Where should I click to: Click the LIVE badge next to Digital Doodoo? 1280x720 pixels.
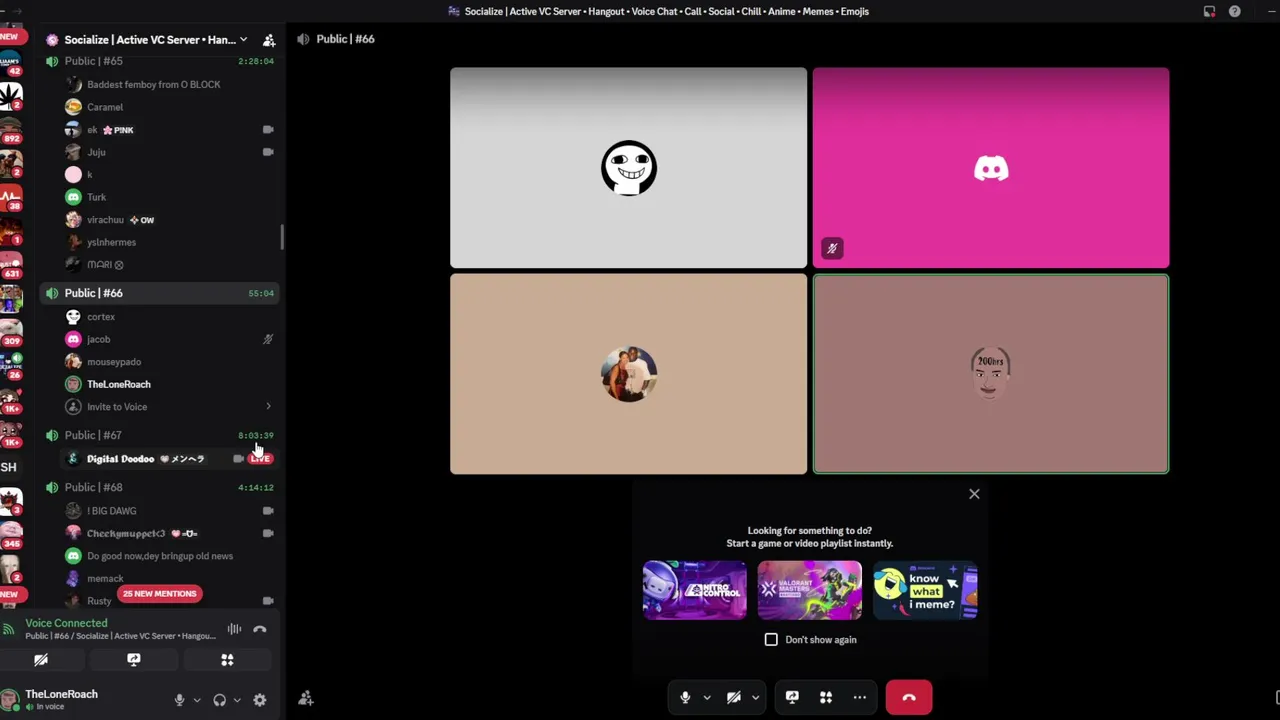(260, 459)
